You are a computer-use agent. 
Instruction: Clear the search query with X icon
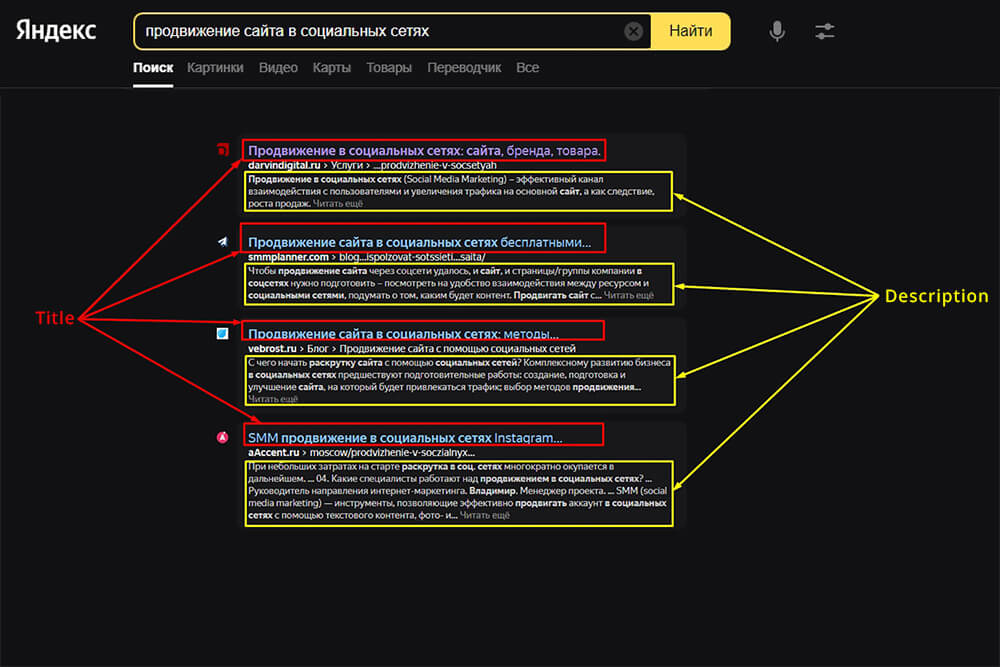633,31
